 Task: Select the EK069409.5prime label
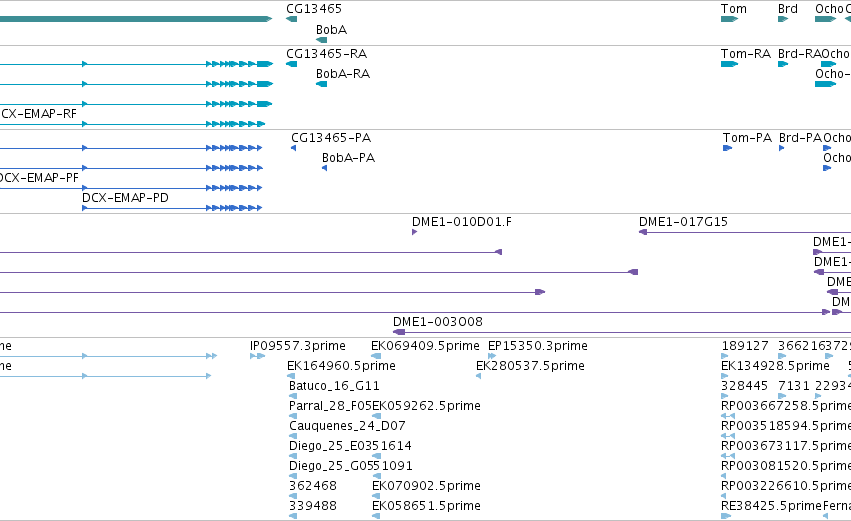point(426,346)
